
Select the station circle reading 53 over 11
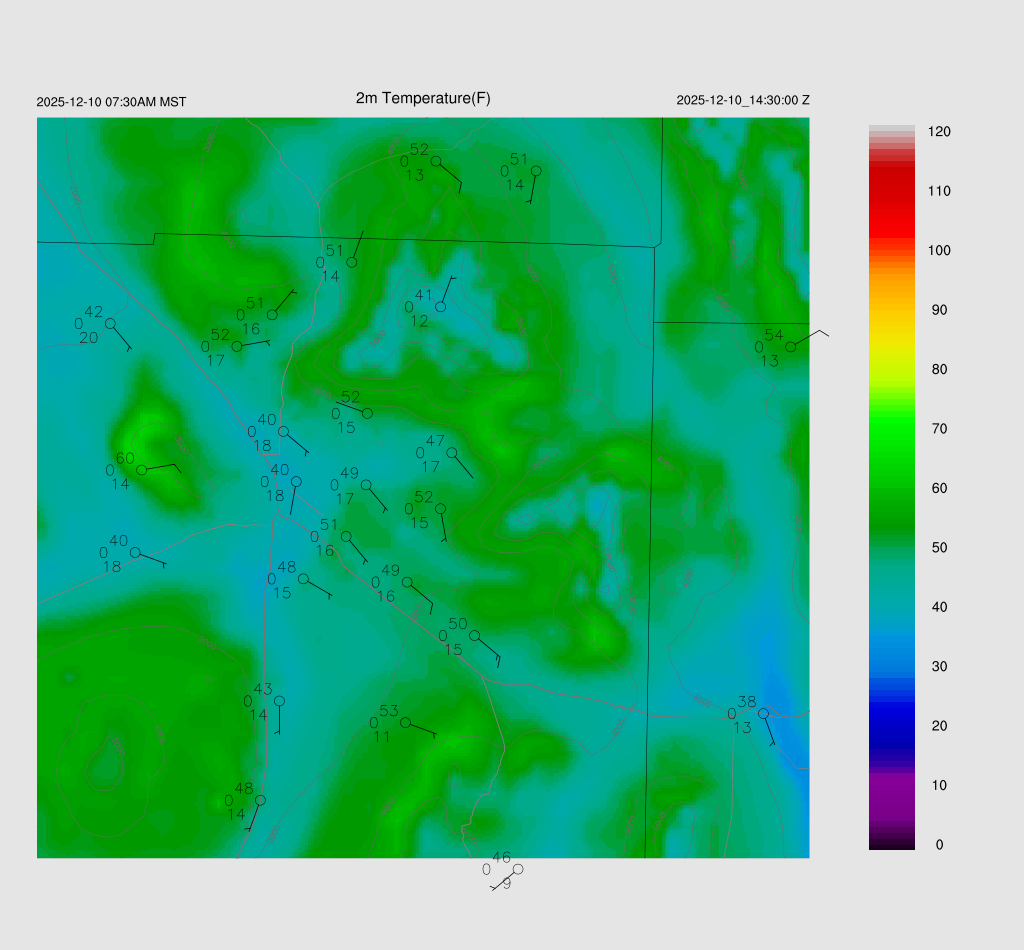coord(405,722)
